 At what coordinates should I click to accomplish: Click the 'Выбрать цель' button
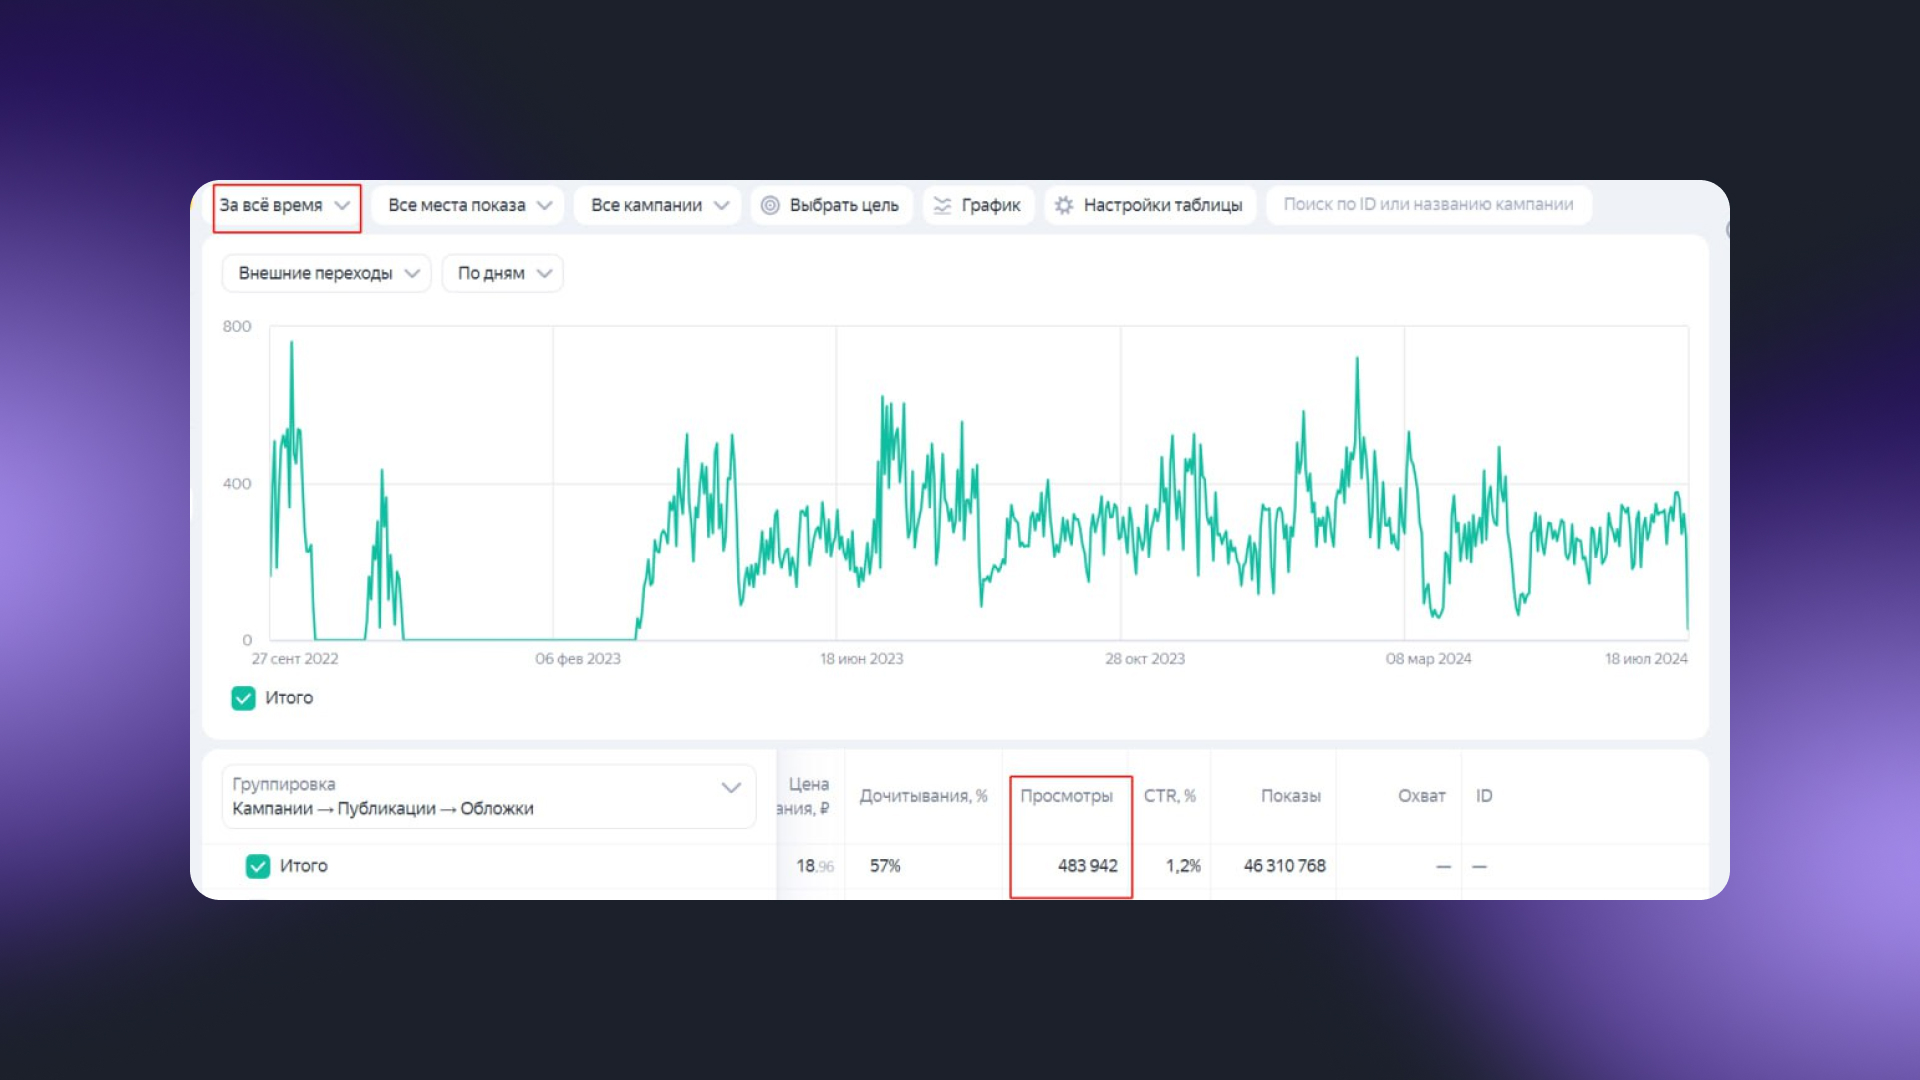pos(832,206)
